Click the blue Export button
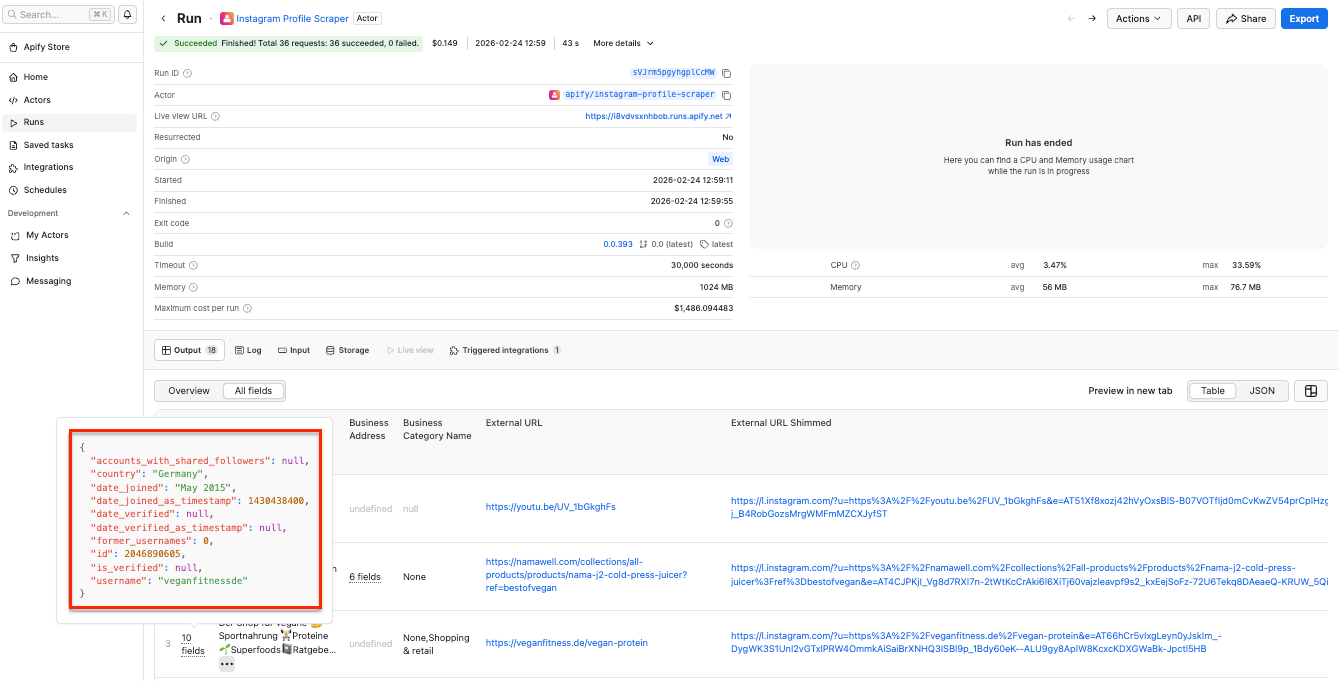Viewport: 1339px width, 681px height. 1304,19
